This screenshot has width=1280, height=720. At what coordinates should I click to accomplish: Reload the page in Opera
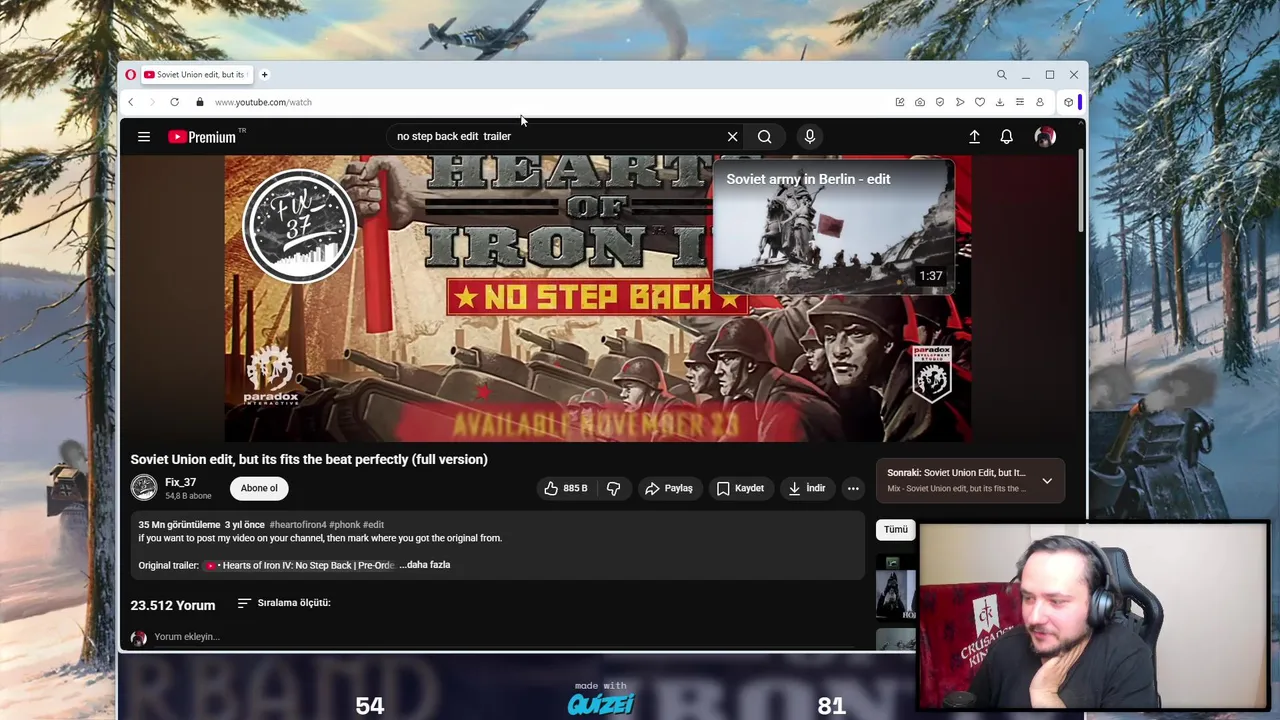pyautogui.click(x=174, y=102)
